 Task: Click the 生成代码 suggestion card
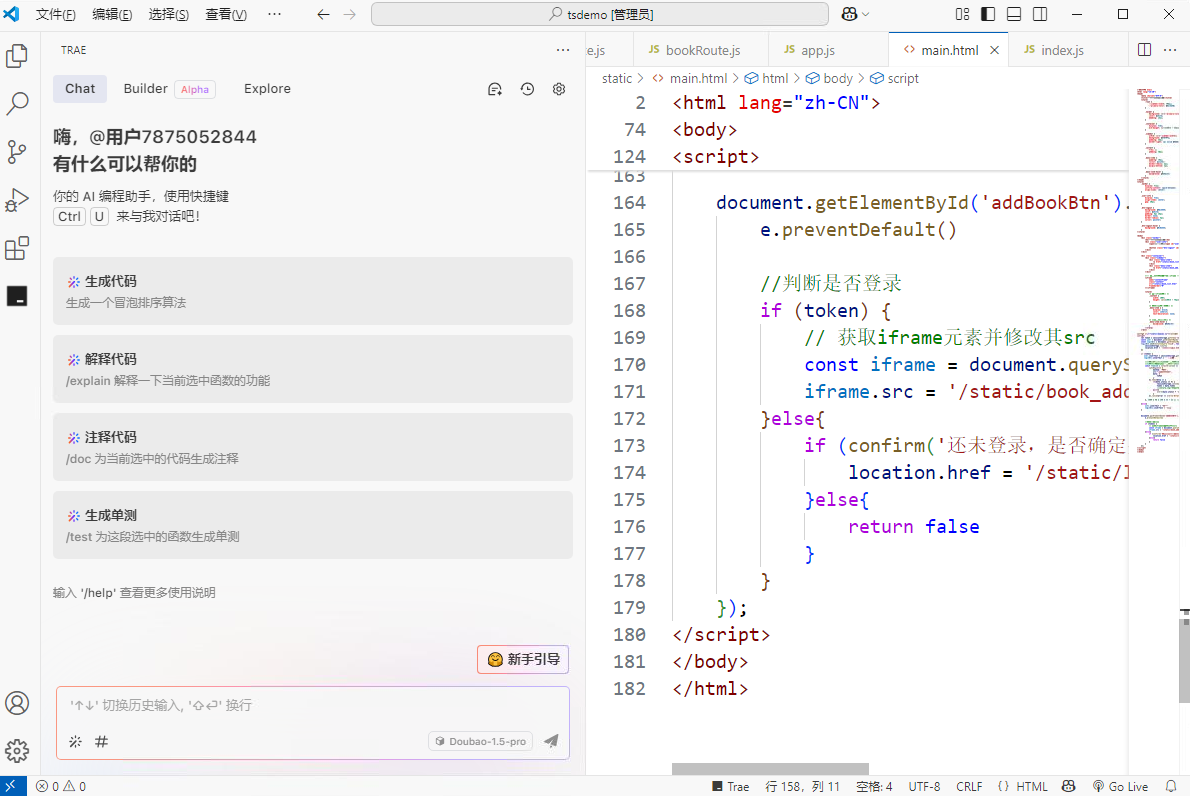[313, 291]
